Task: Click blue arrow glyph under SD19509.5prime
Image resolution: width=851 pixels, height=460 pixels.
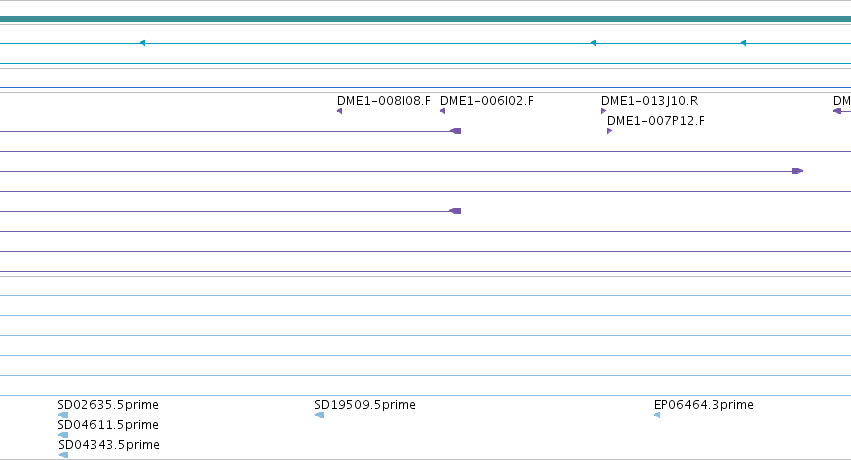Action: [x=320, y=415]
